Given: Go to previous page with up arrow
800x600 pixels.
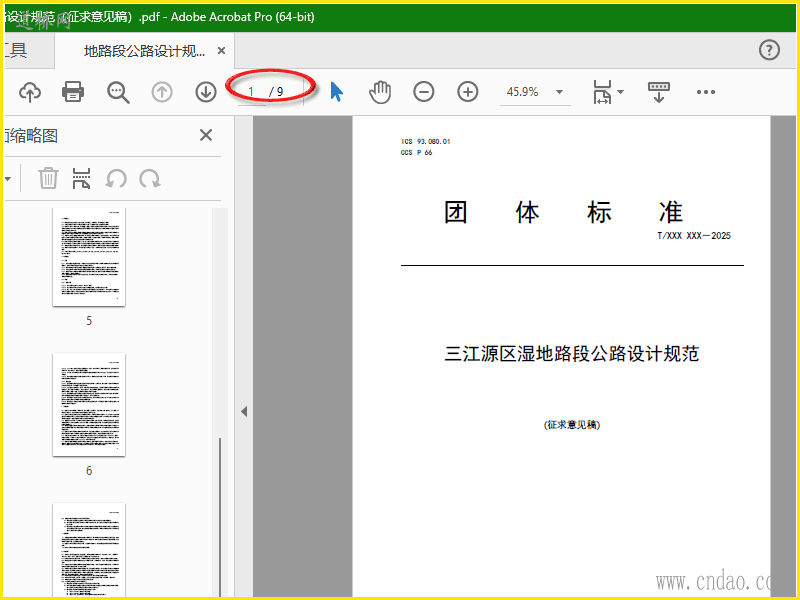Looking at the screenshot, I should tap(162, 92).
